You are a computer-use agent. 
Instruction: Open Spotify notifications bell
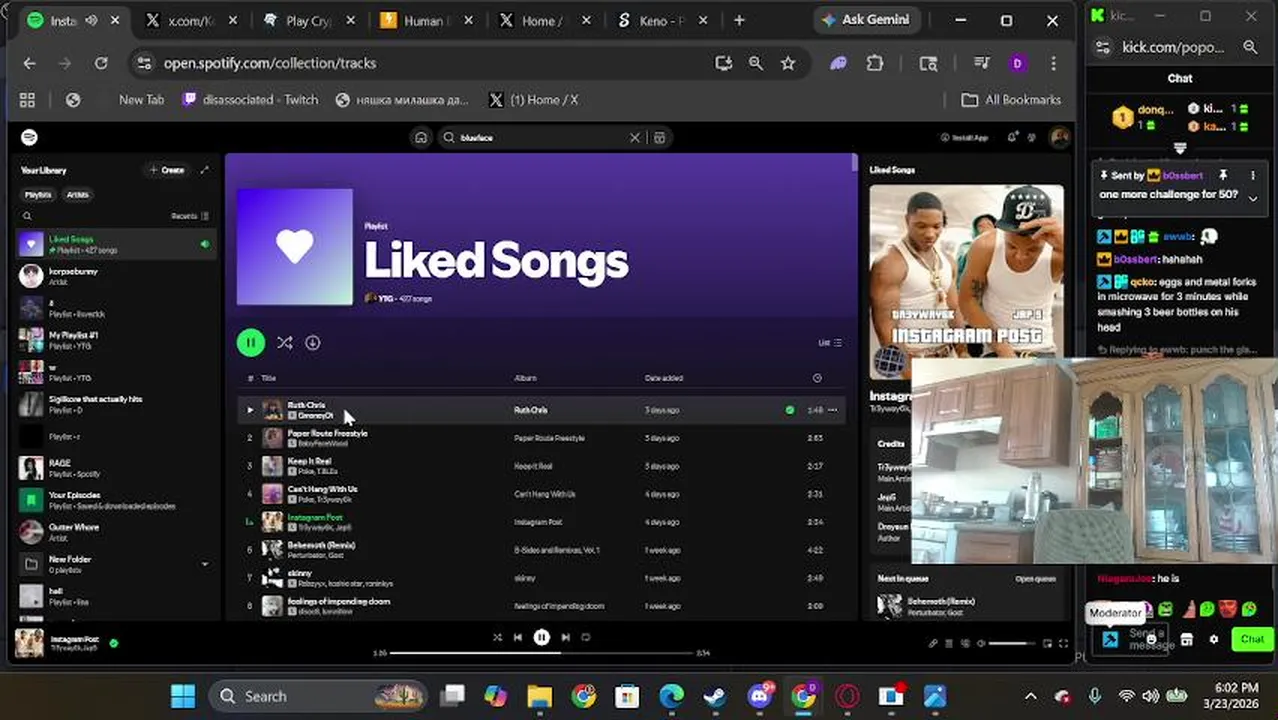coord(1012,138)
